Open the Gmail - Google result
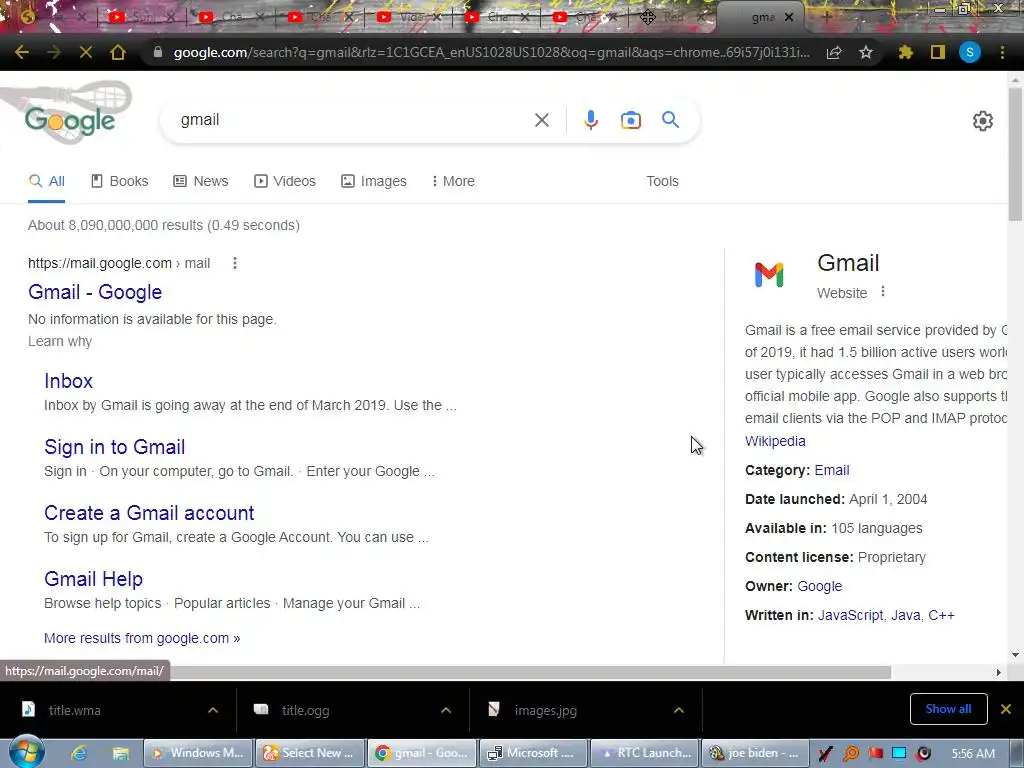 coord(95,292)
